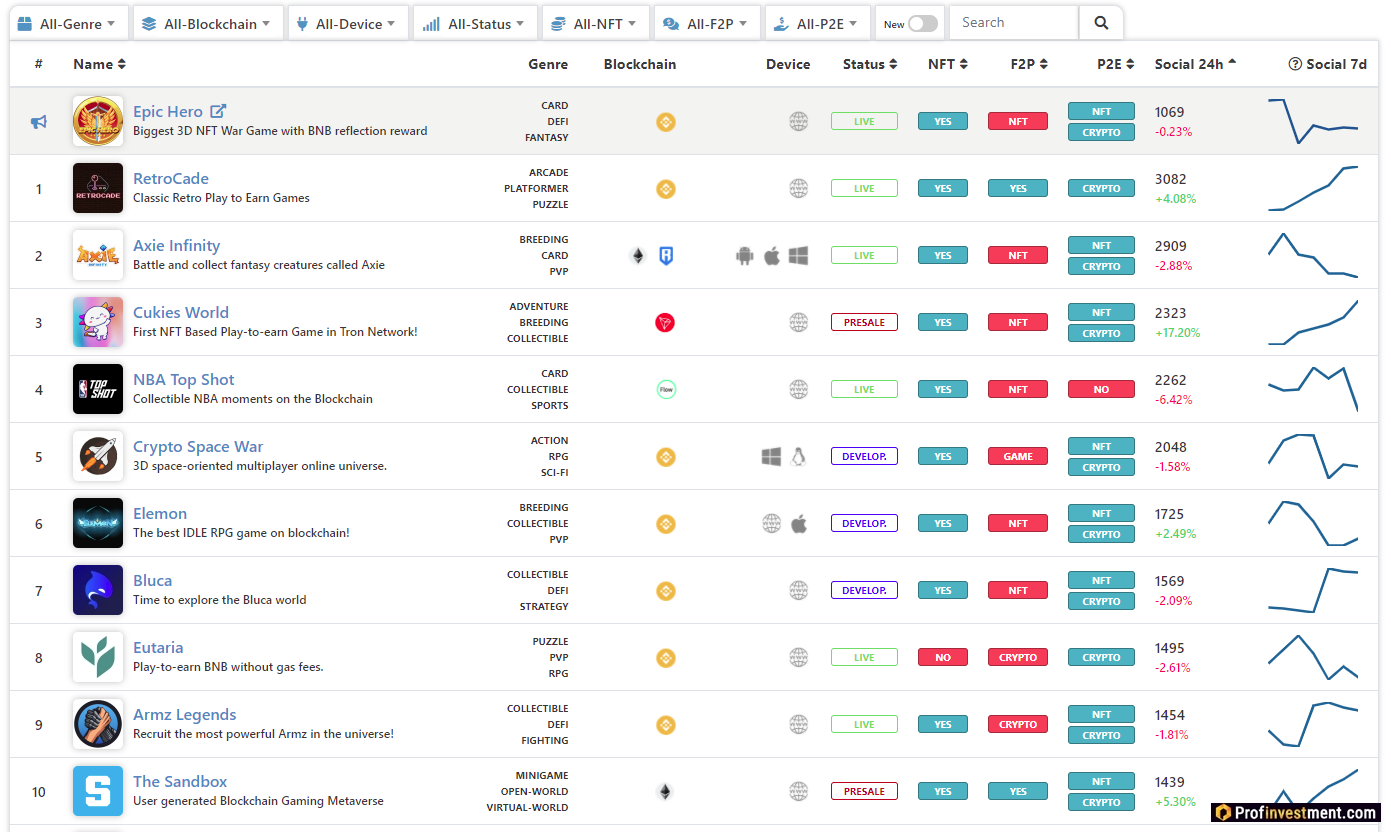
Task: Click into the Search input field
Action: coord(1013,23)
